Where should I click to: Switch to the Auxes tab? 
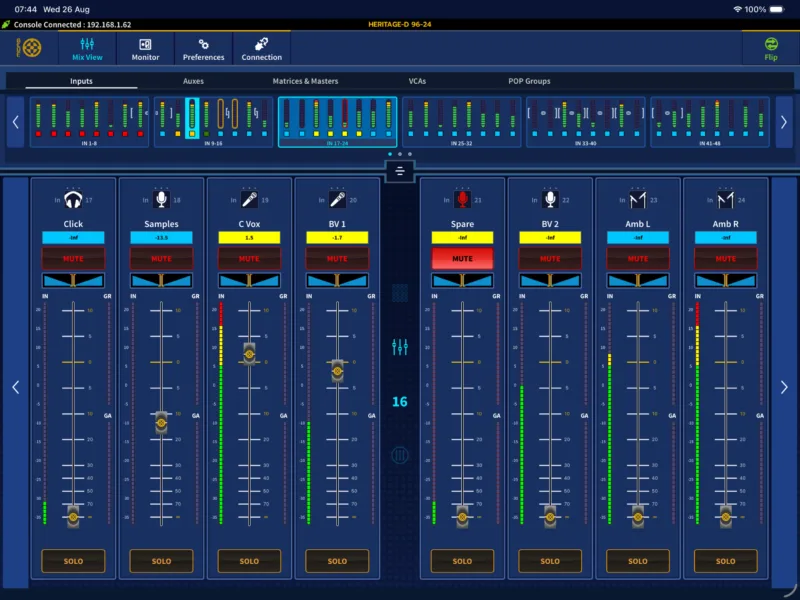(193, 81)
